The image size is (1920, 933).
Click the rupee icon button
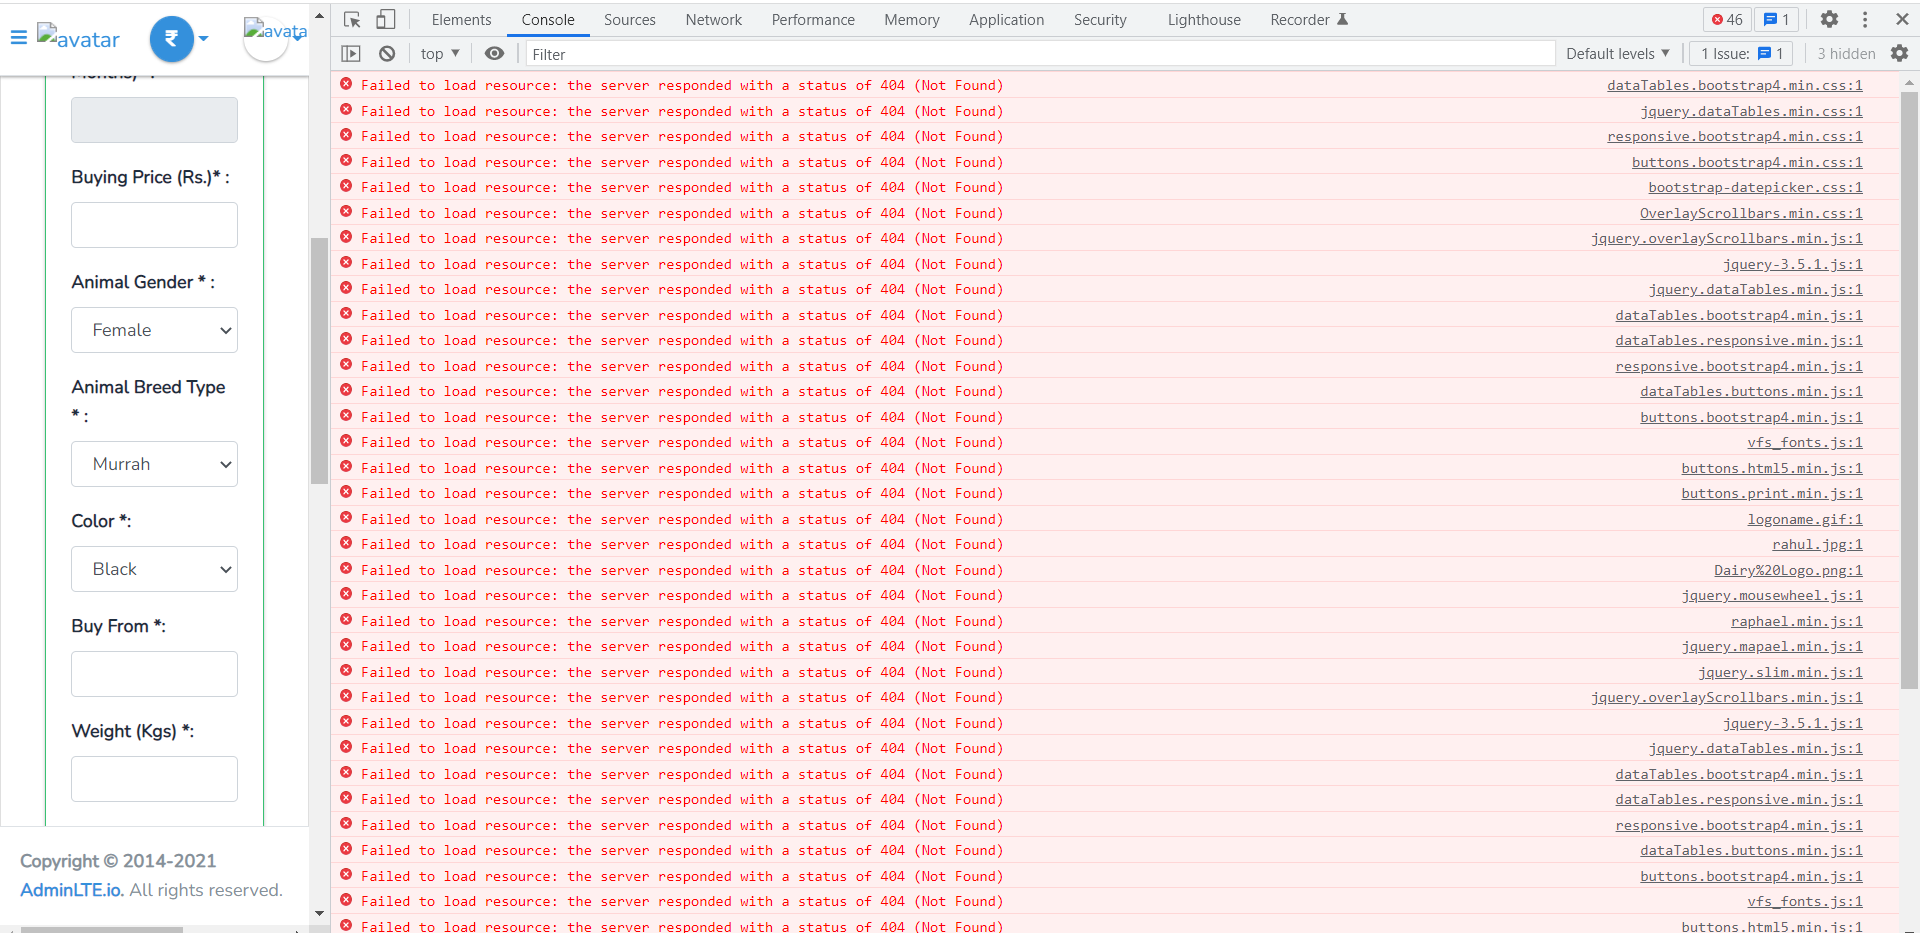coord(171,39)
